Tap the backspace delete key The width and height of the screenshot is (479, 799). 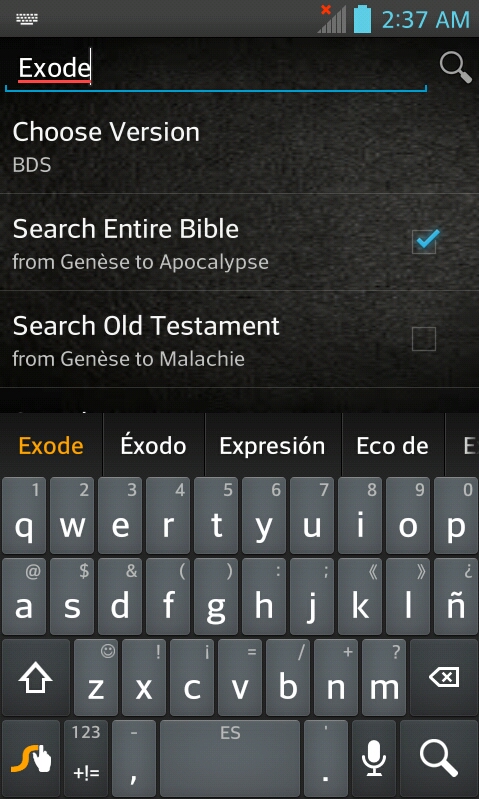point(443,677)
